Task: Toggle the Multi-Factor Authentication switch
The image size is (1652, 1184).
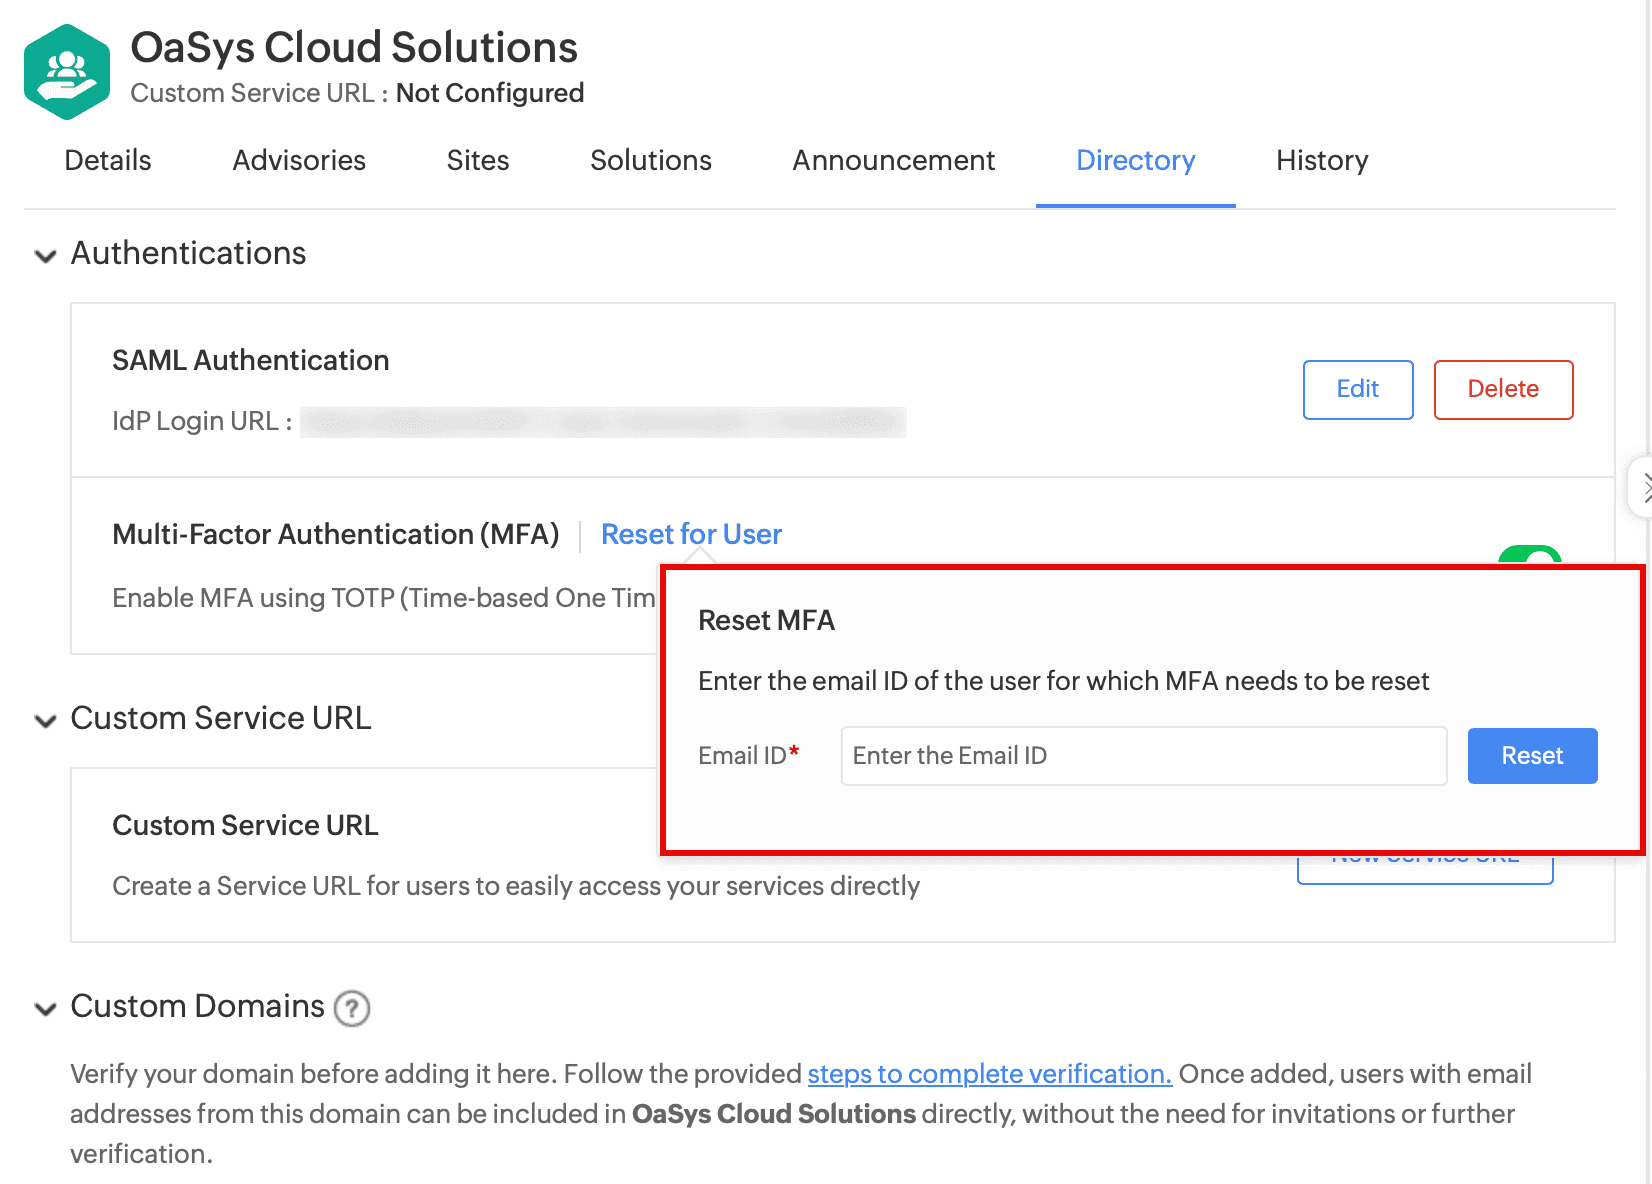Action: tap(1529, 556)
